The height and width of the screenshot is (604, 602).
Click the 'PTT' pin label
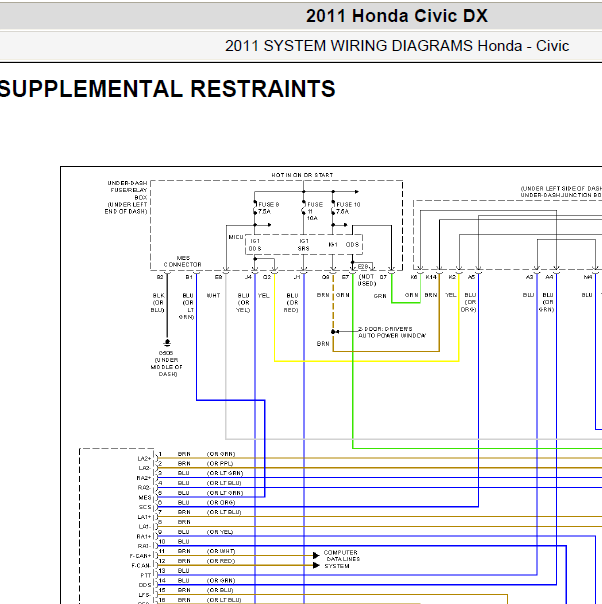click(x=146, y=575)
